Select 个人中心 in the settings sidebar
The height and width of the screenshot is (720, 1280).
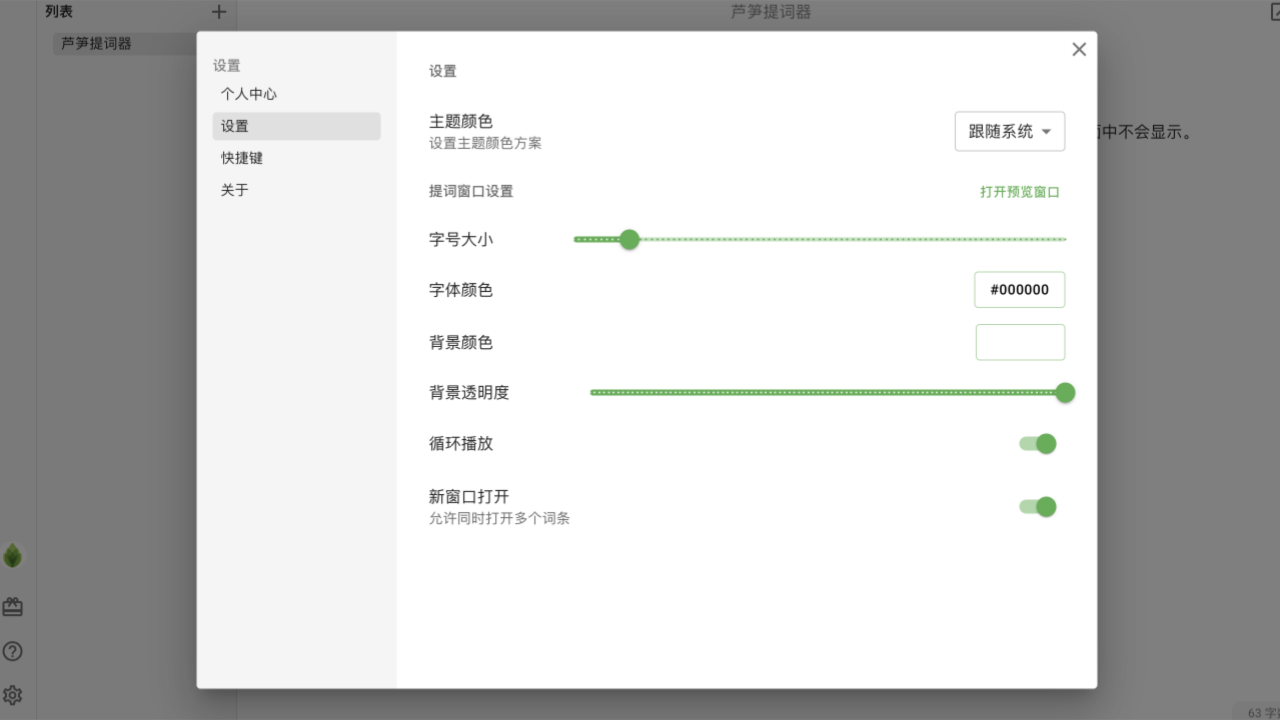248,93
